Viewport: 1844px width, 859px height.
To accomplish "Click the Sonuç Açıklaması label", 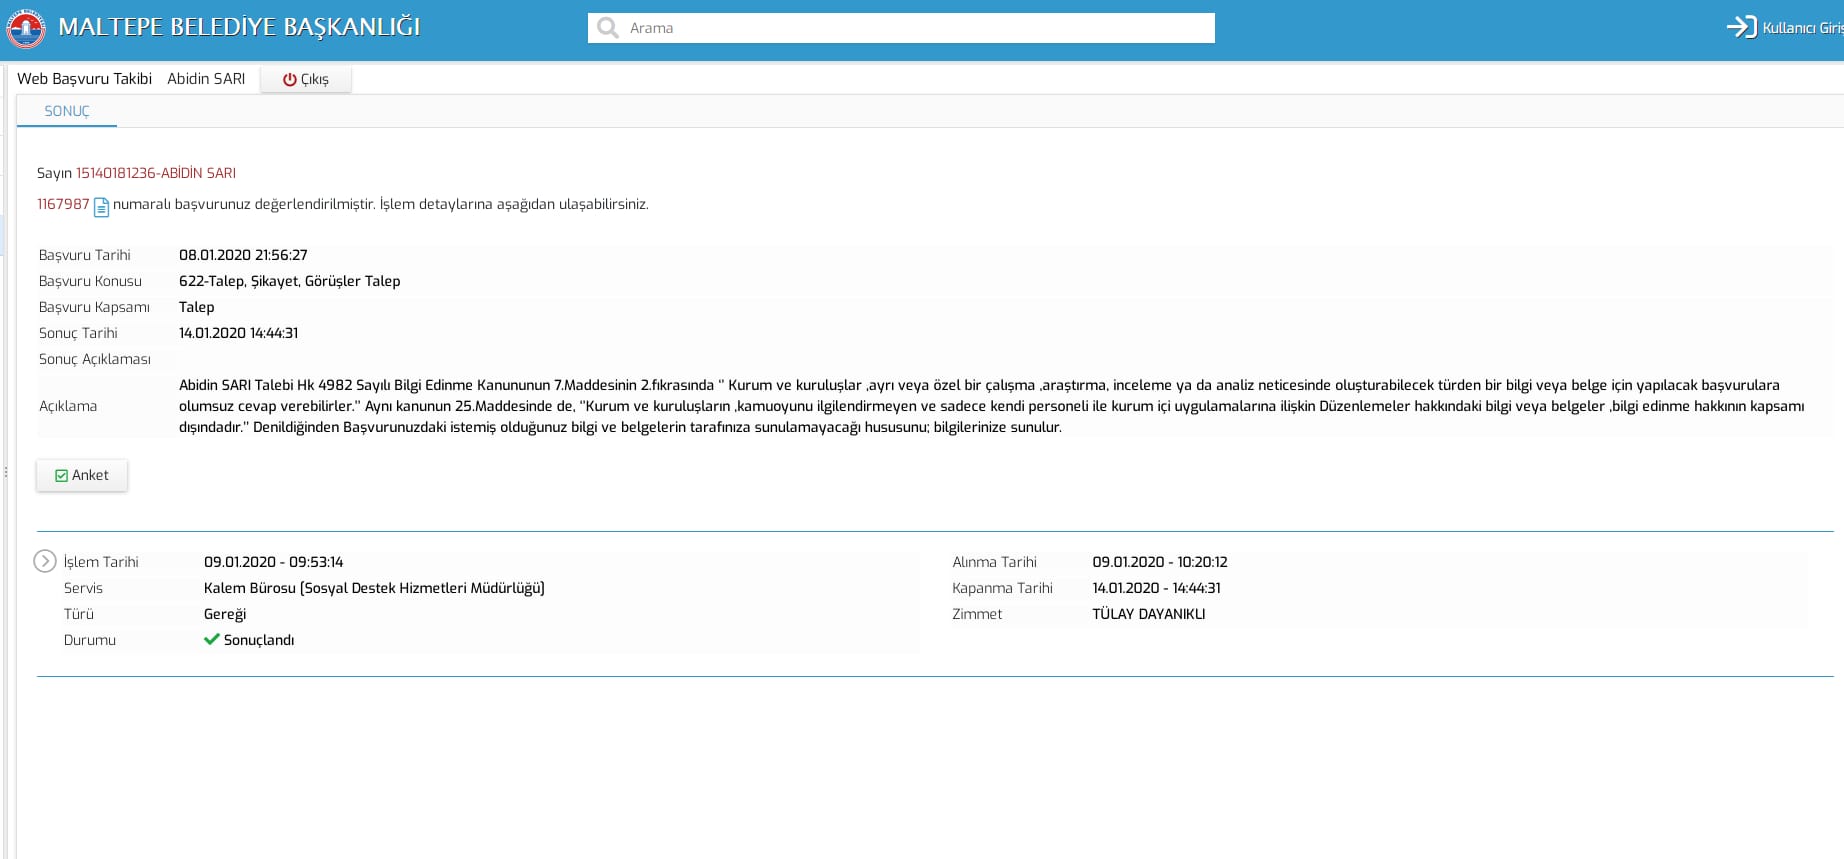I will click(95, 359).
